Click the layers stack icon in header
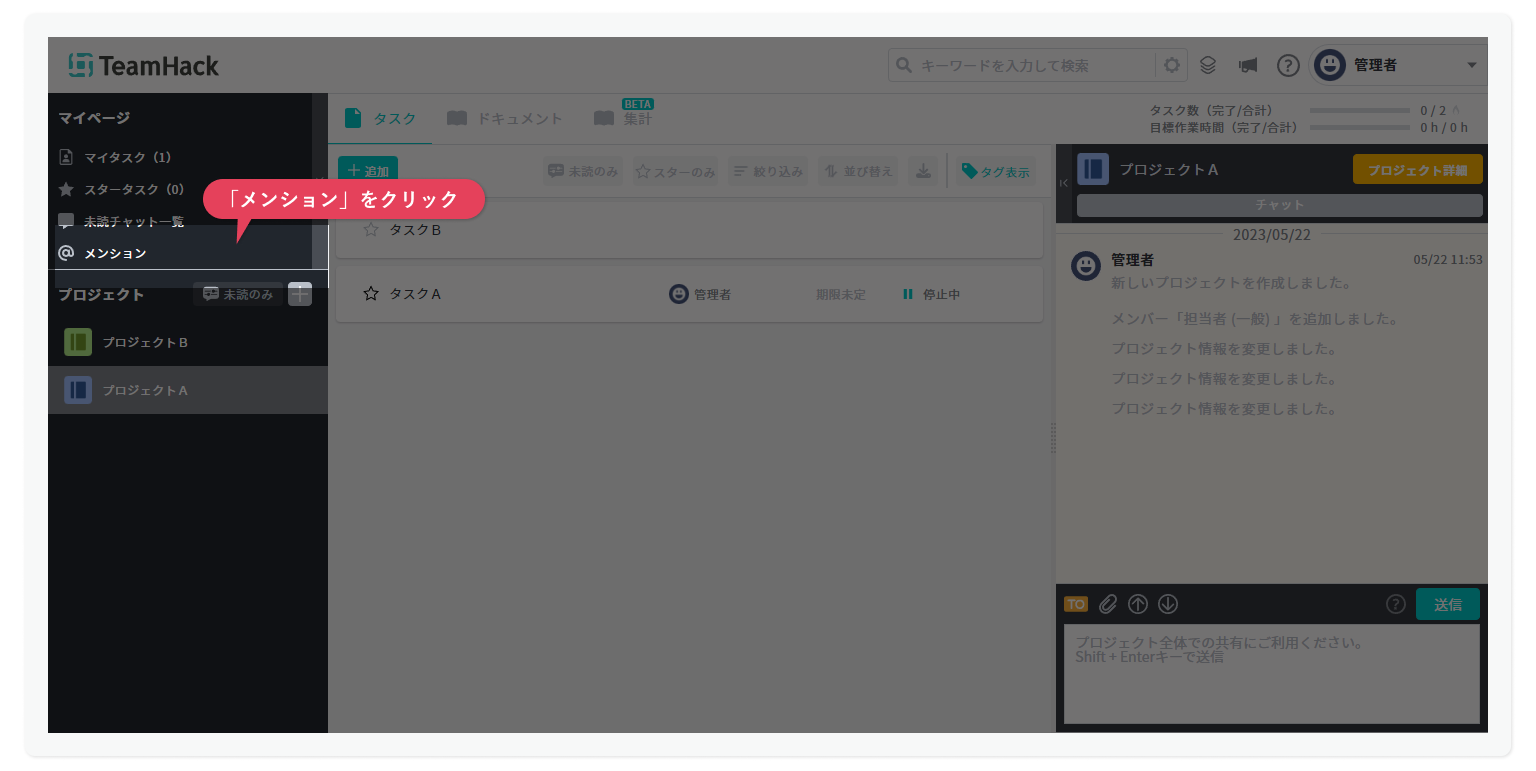This screenshot has height=771, width=1536. click(1208, 66)
